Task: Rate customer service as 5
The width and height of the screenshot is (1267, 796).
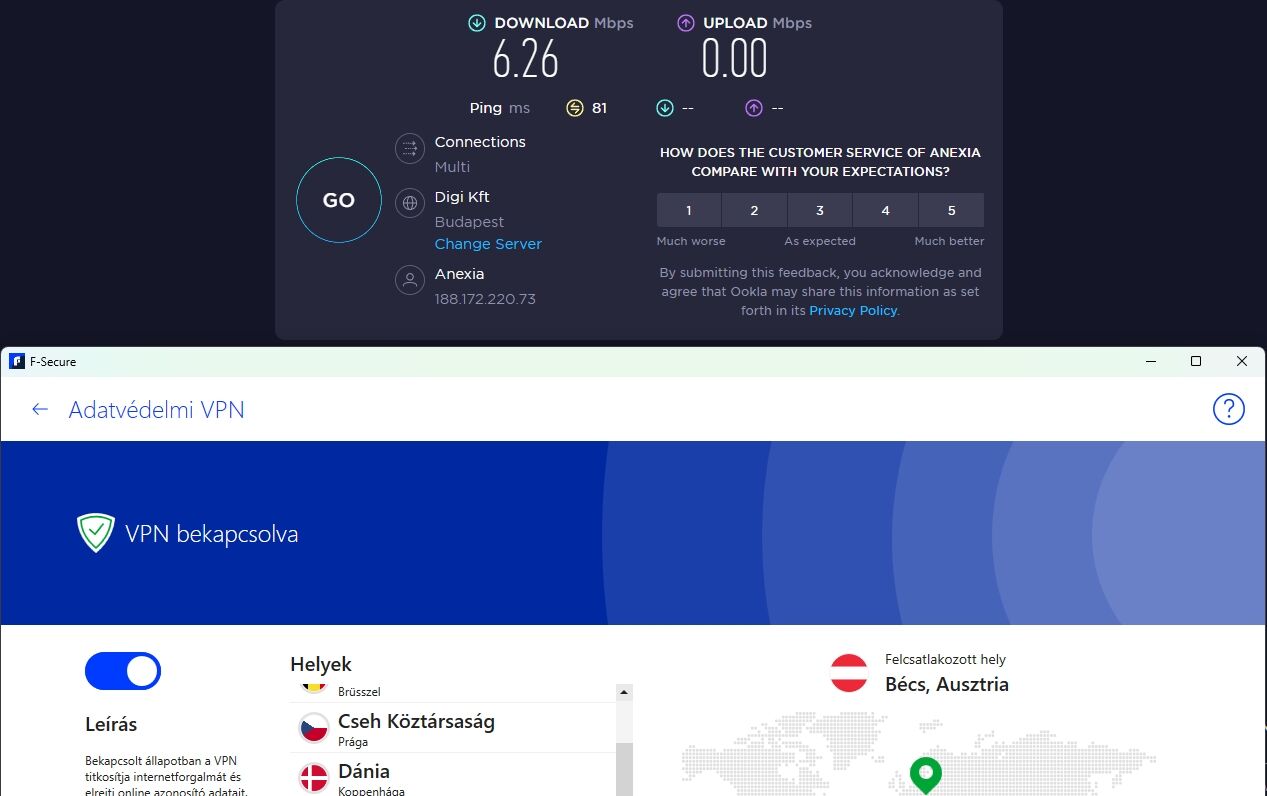Action: click(951, 211)
